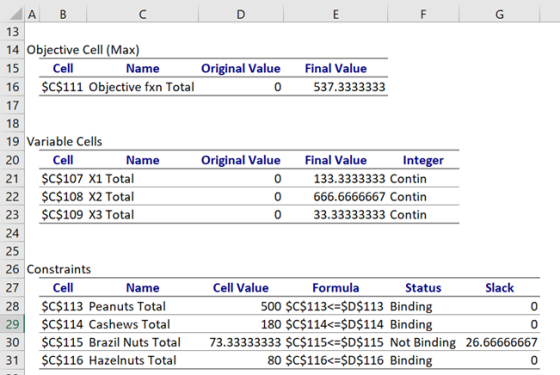Screen dimensions: 560x375
Task: Select column D header
Action: [241, 14]
